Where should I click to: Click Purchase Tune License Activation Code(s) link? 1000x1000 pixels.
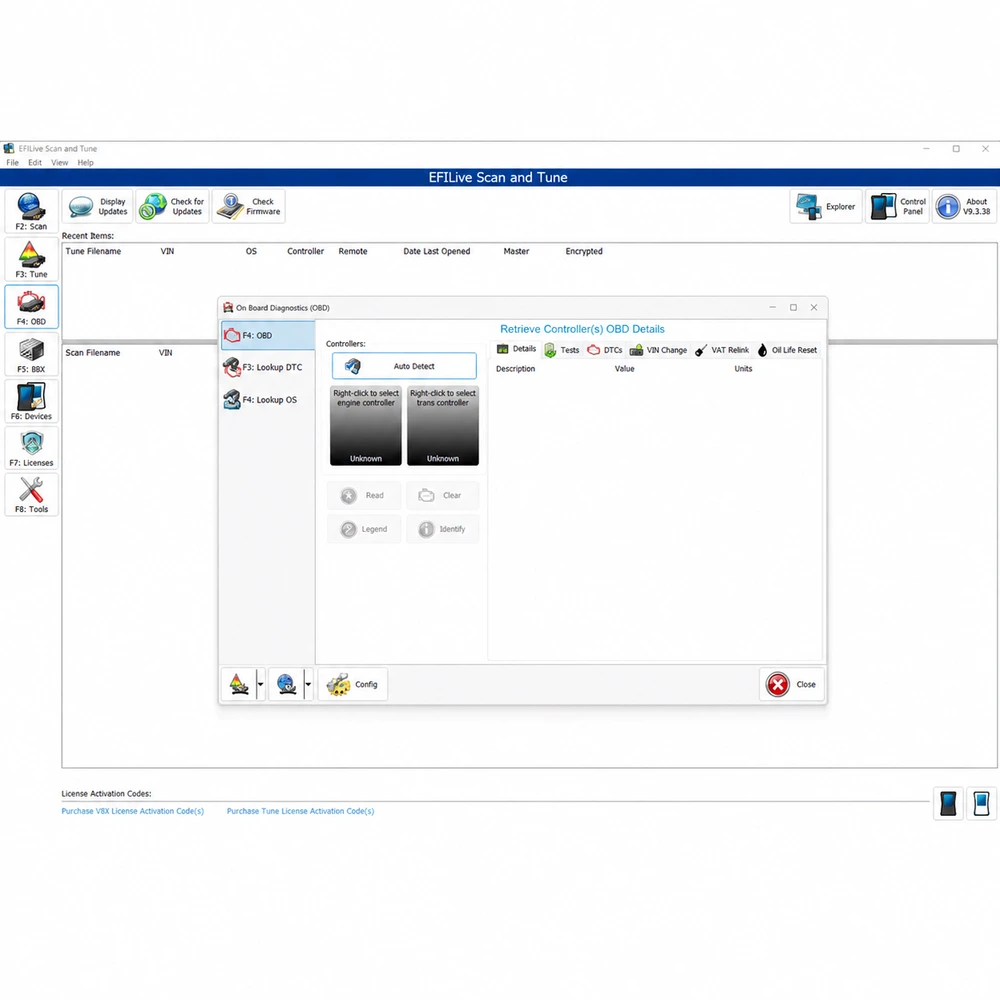(300, 811)
